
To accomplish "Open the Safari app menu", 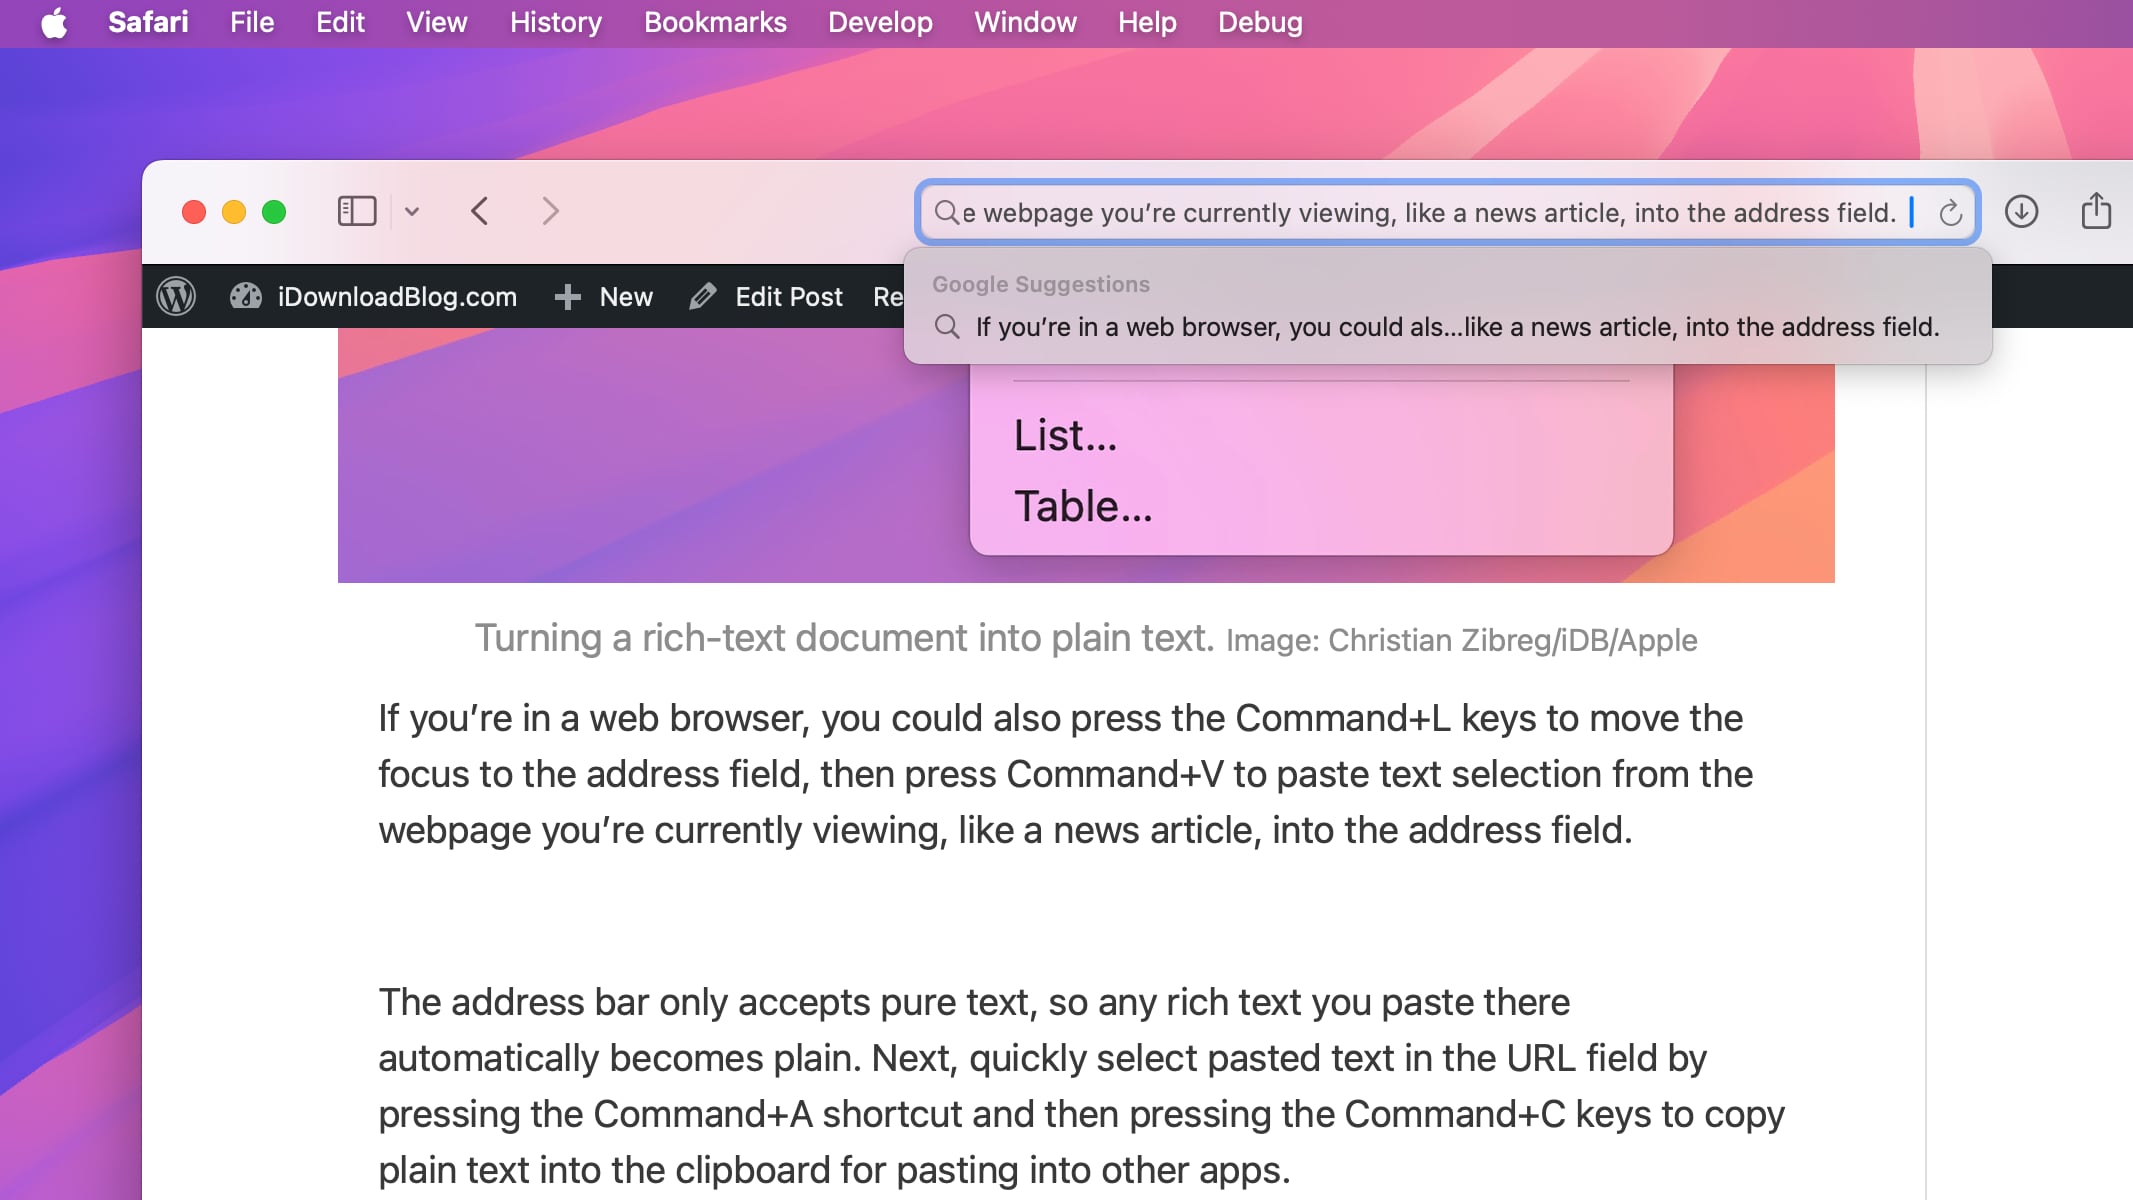I will (148, 22).
